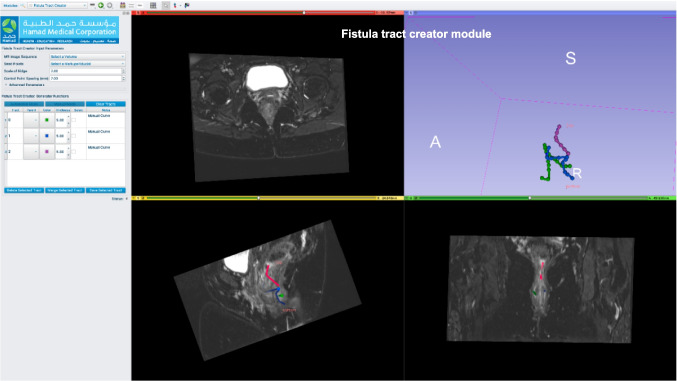Screen dimensions: 677x381
Task: Click the Merge Selected Tract button
Action: [x=65, y=190]
